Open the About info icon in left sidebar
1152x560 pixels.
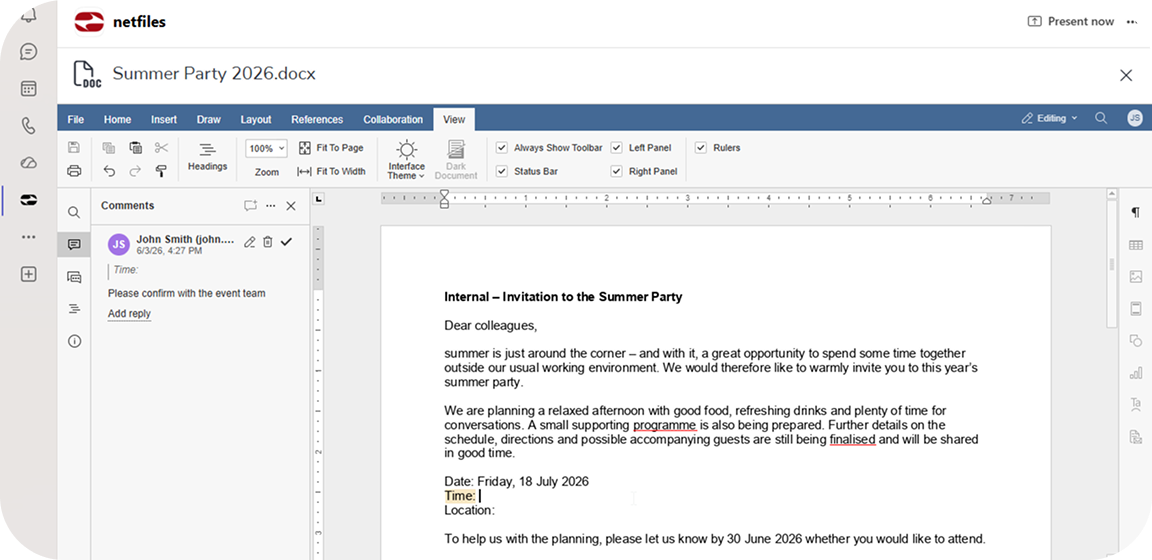coord(73,341)
